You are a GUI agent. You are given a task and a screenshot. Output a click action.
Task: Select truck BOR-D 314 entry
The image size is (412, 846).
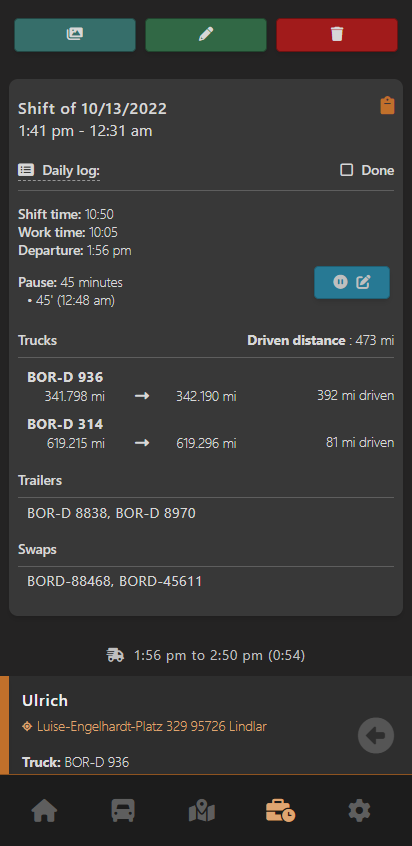coord(211,434)
